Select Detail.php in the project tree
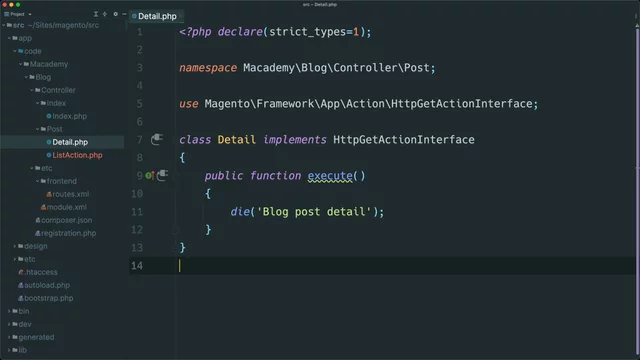Viewport: 640px width, 360px height. (x=70, y=142)
